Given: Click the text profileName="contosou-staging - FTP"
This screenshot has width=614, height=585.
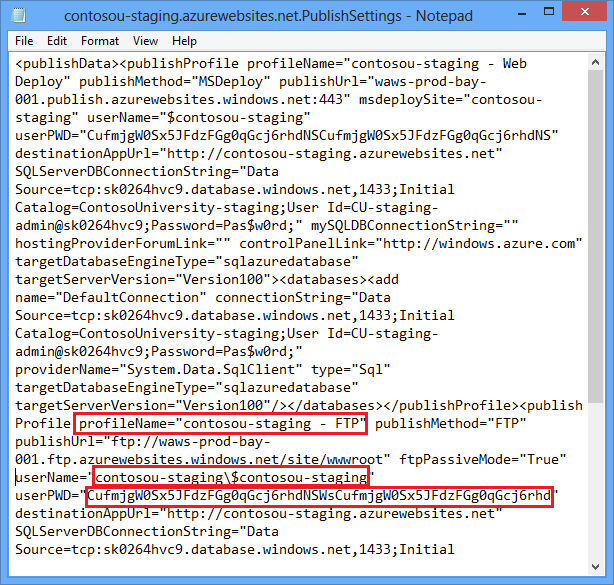Looking at the screenshot, I should 222,423.
